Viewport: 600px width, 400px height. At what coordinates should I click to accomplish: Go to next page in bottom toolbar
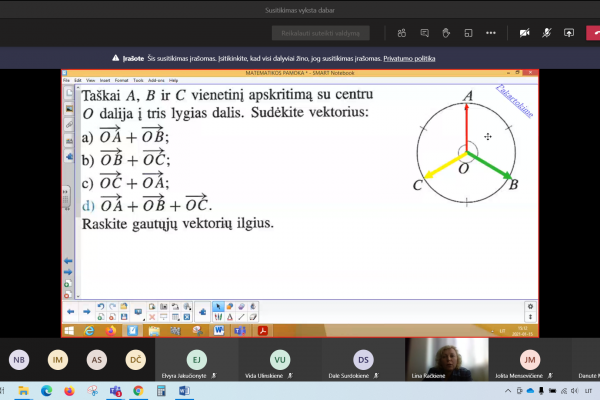click(87, 312)
